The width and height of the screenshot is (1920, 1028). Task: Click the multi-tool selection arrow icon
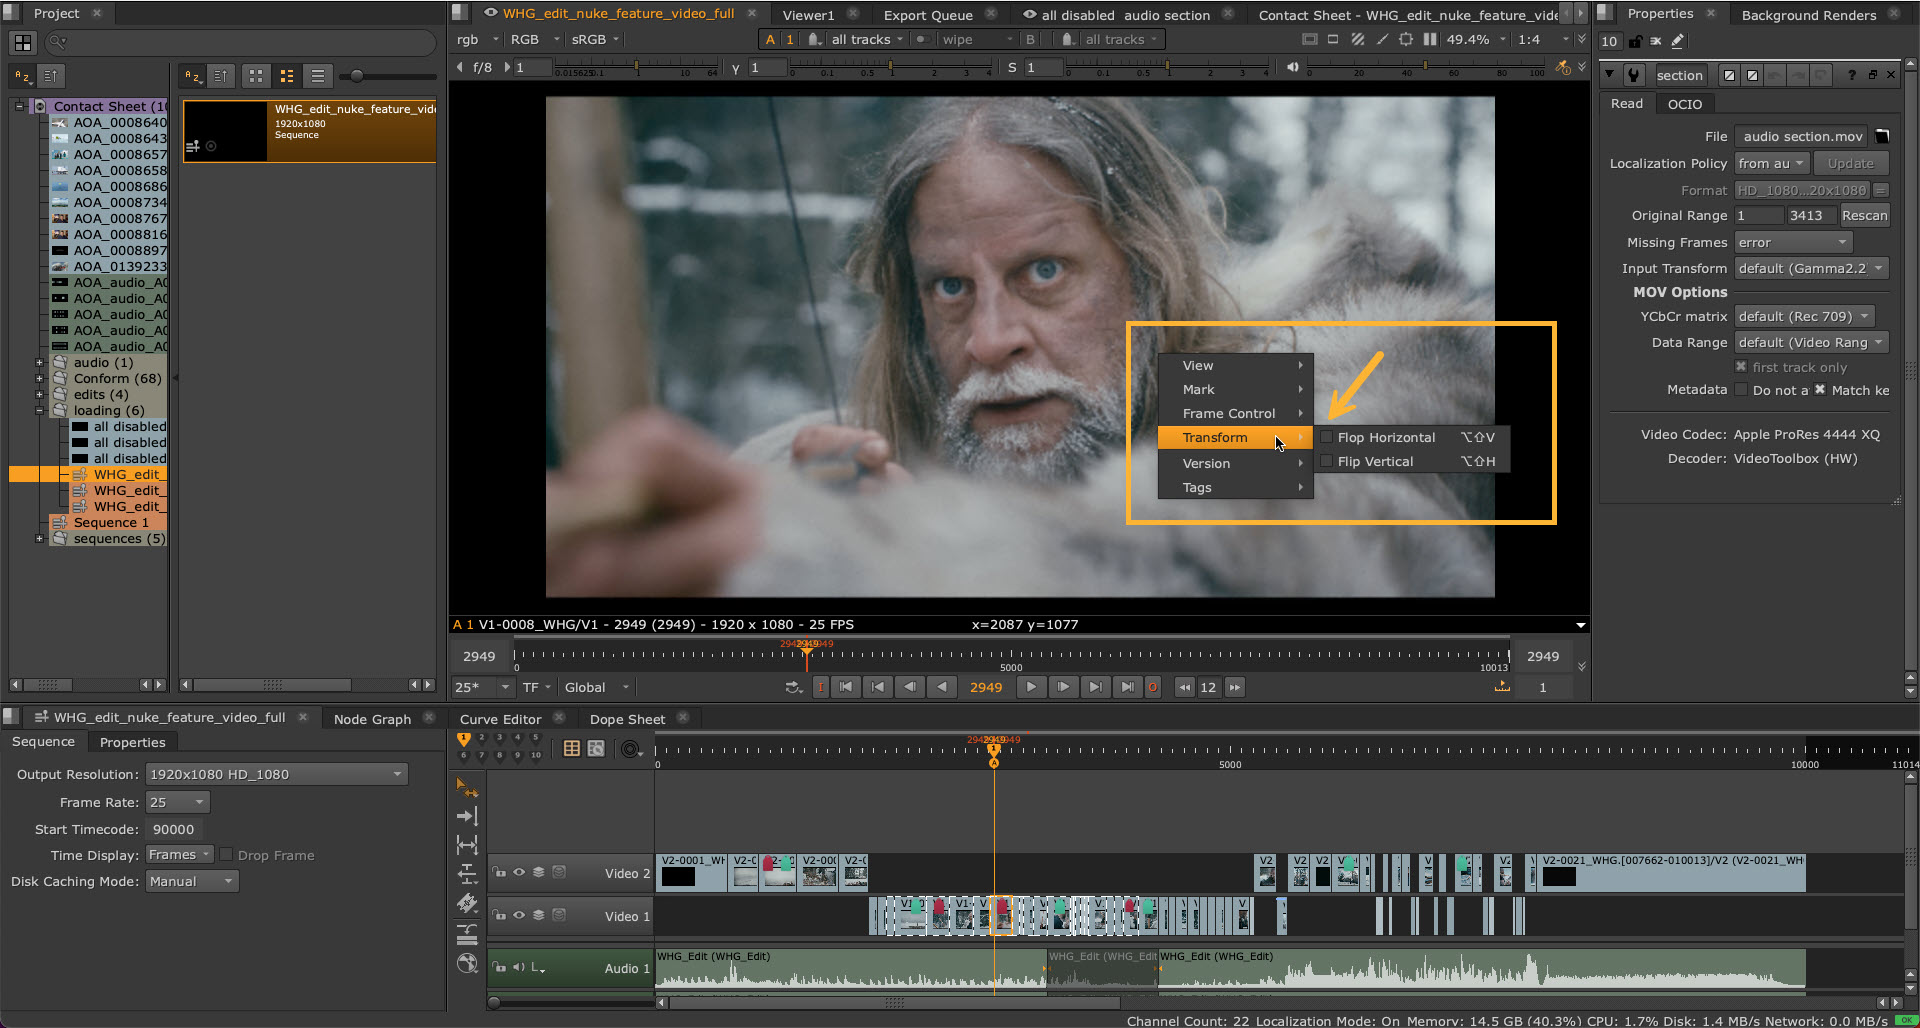467,788
